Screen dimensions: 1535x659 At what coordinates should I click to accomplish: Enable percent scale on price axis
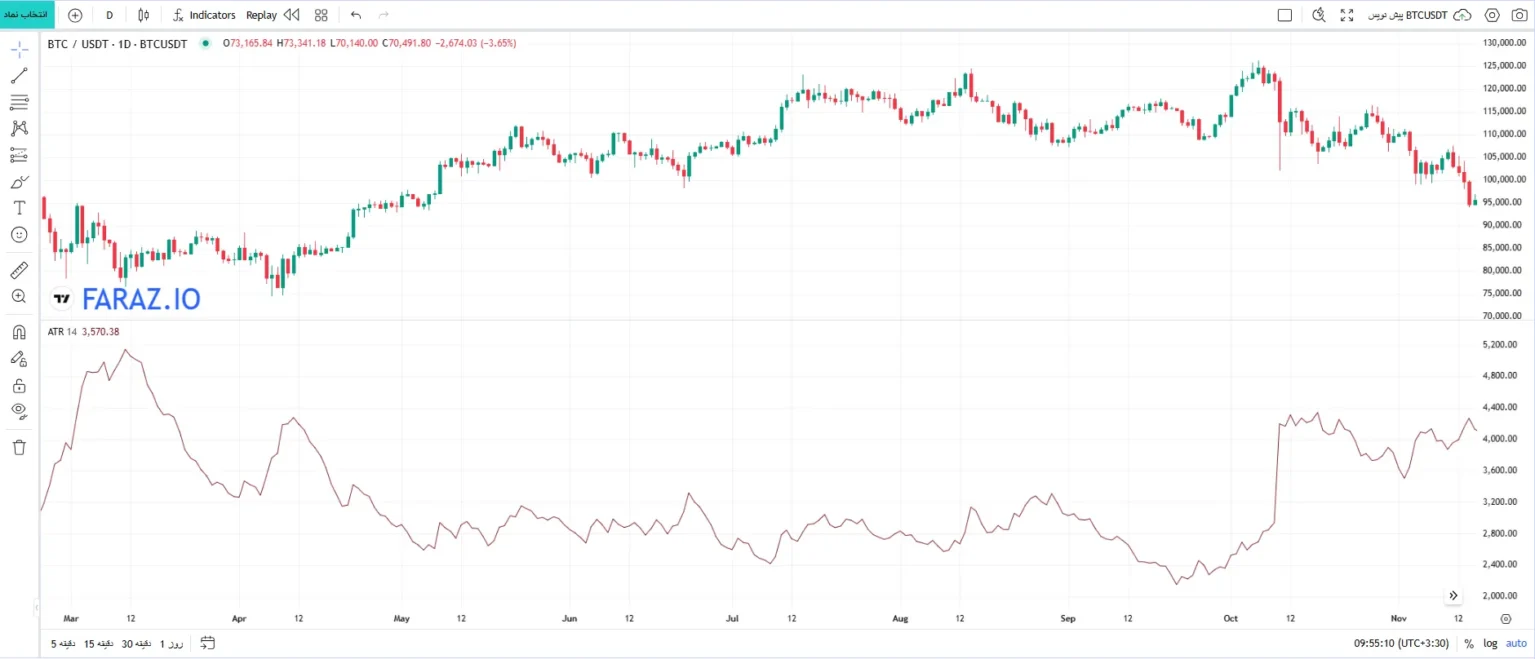pyautogui.click(x=1469, y=644)
